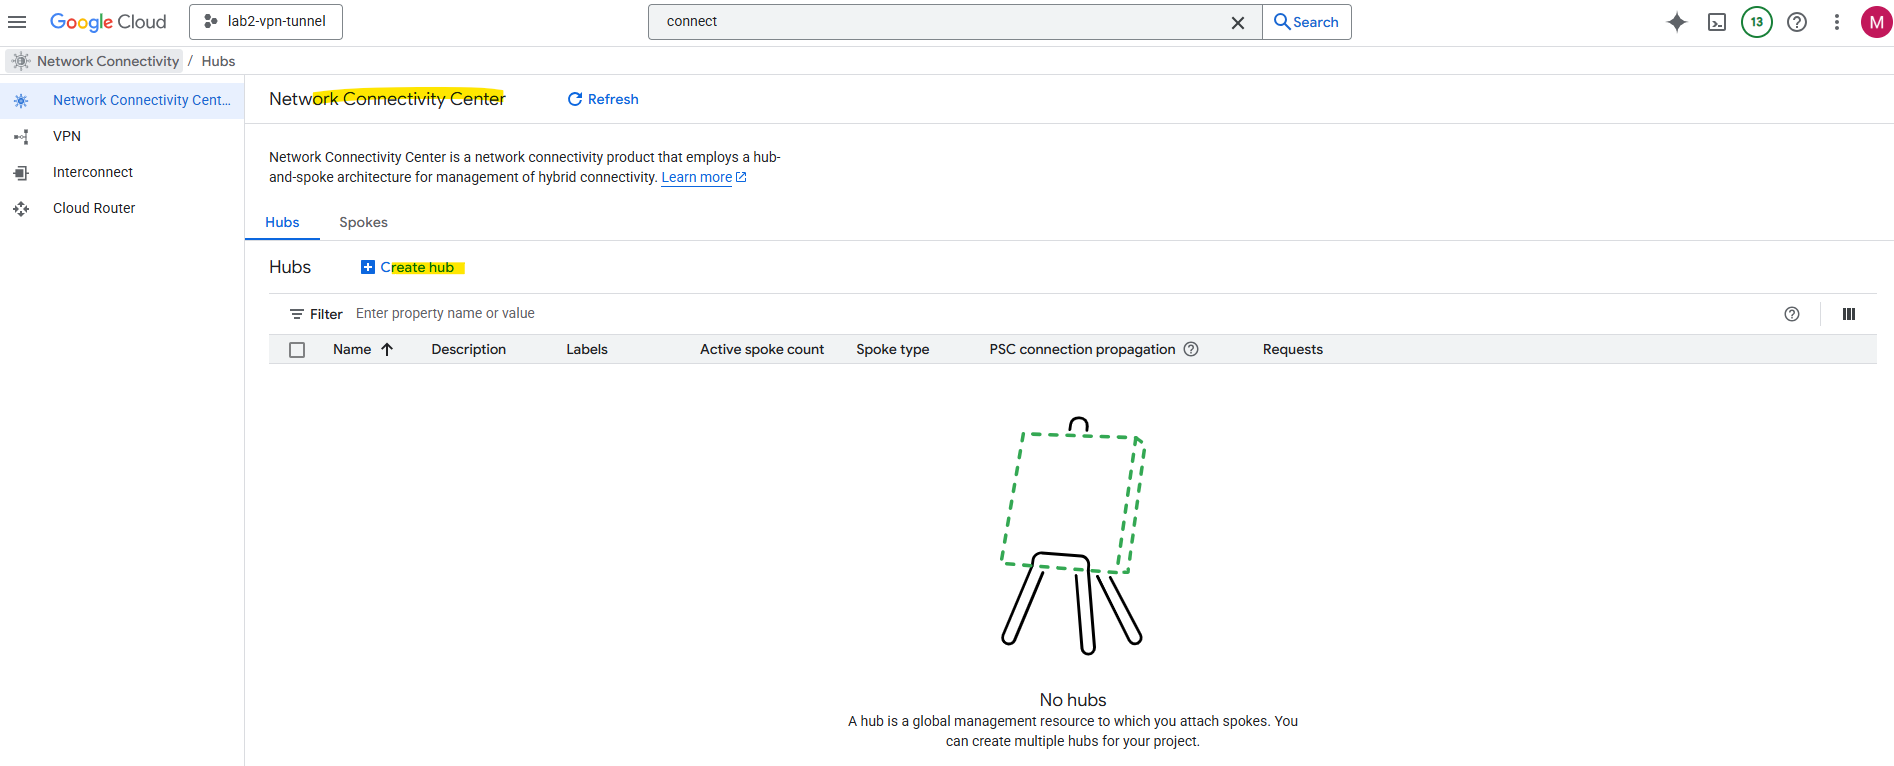Sort hubs by Name column
Screen dimensions: 1894x766
352,349
